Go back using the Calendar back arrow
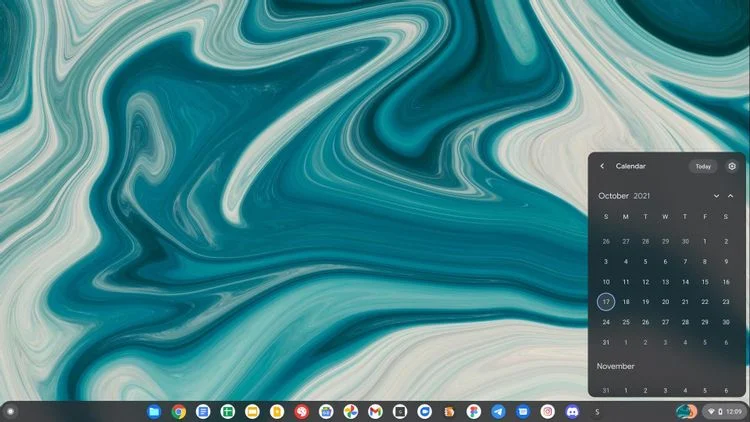The height and width of the screenshot is (422, 750). click(x=602, y=166)
